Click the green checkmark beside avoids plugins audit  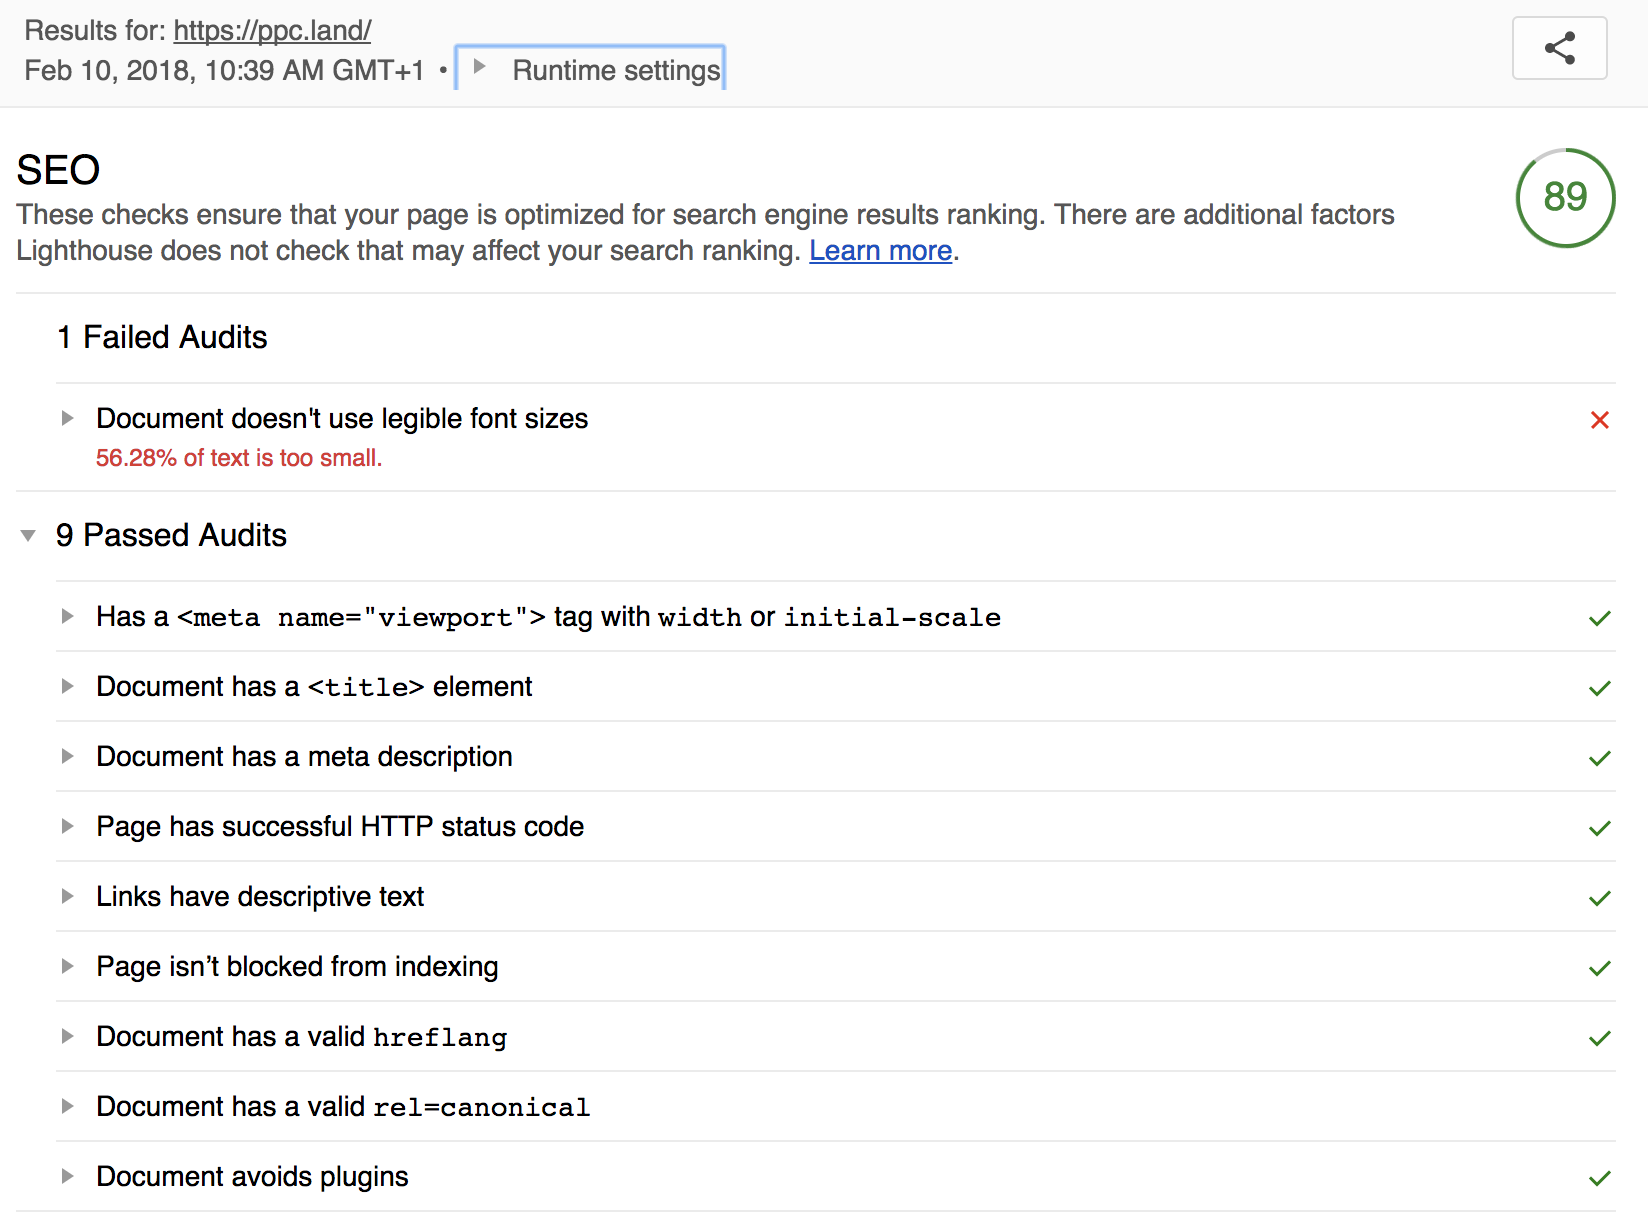(1599, 1178)
